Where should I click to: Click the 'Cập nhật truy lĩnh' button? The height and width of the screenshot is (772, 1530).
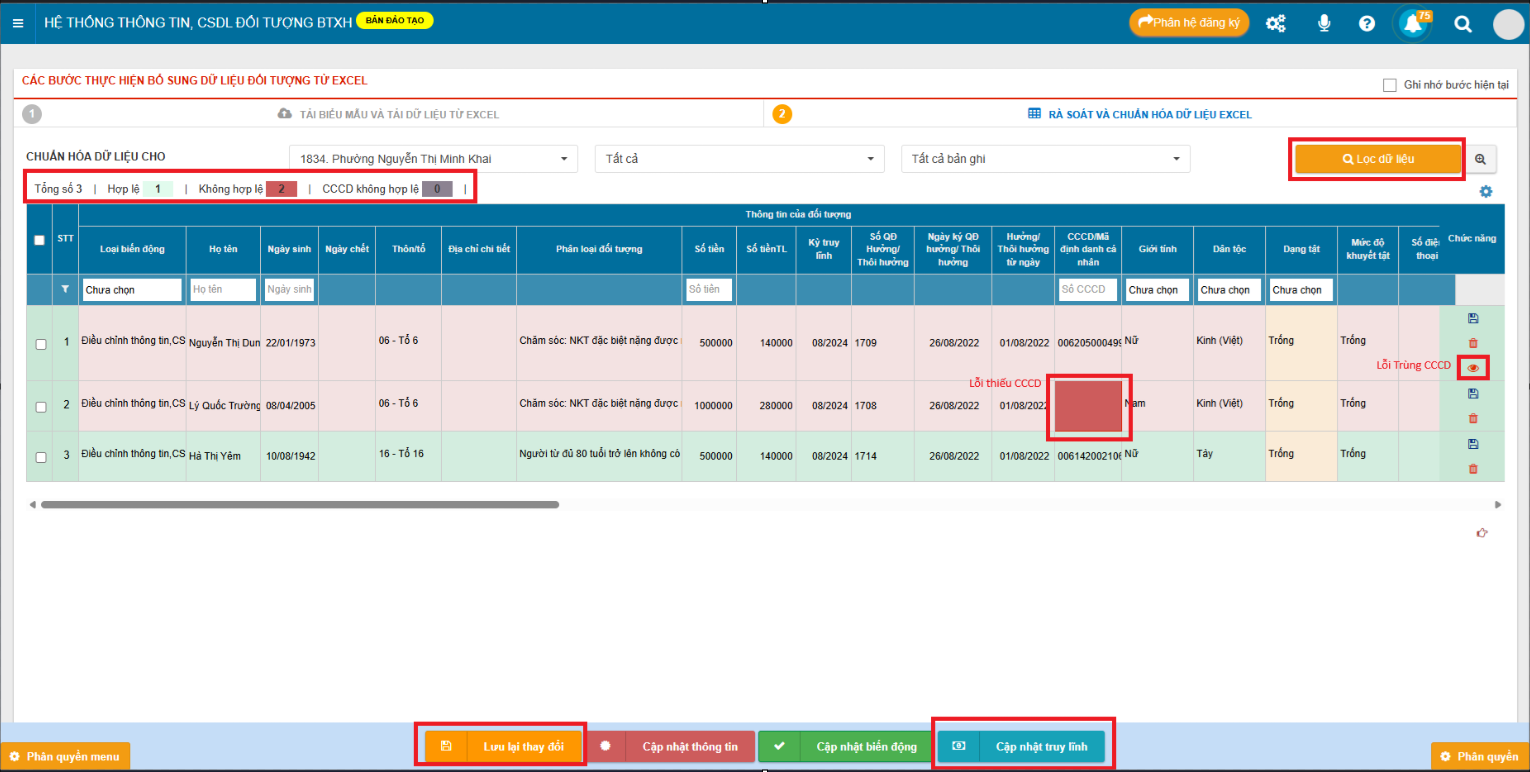pyautogui.click(x=1022, y=747)
